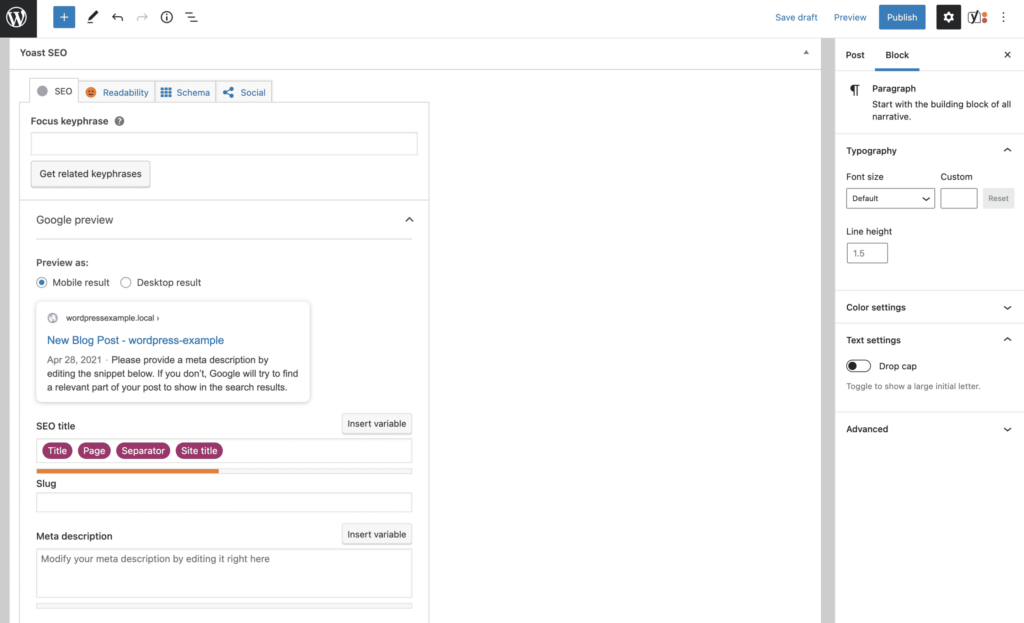Click the Custom font size field
The image size is (1024, 623).
click(959, 199)
